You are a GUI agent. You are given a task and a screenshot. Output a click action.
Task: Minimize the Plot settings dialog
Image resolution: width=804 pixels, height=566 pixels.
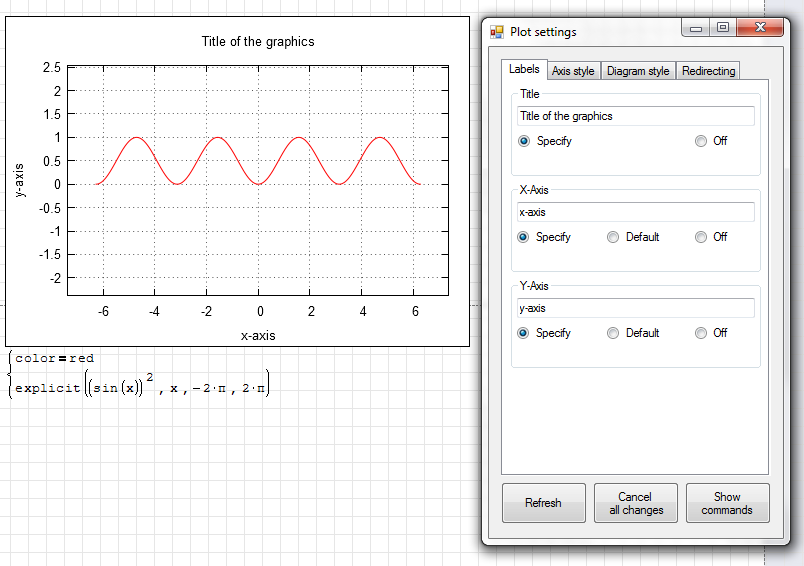(697, 29)
